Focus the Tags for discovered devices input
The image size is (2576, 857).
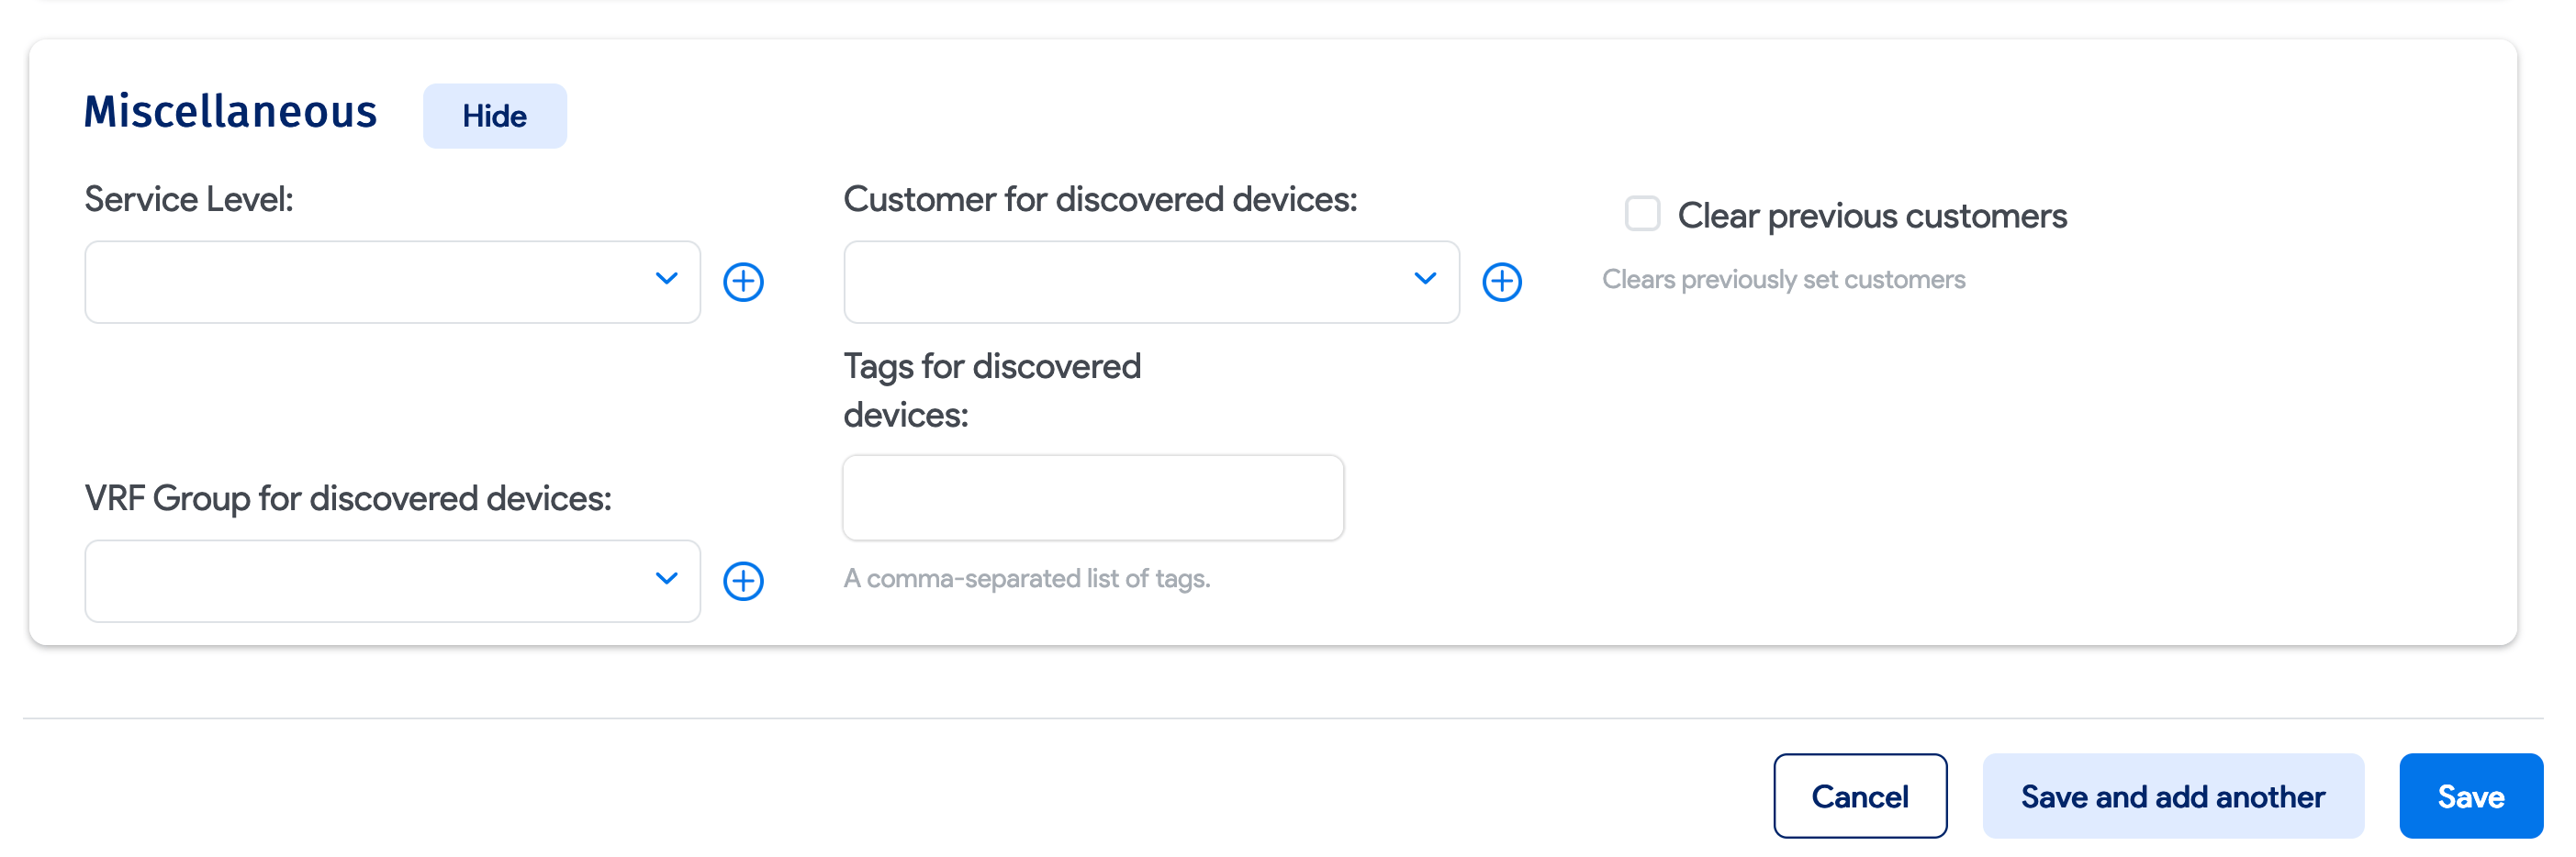1092,498
